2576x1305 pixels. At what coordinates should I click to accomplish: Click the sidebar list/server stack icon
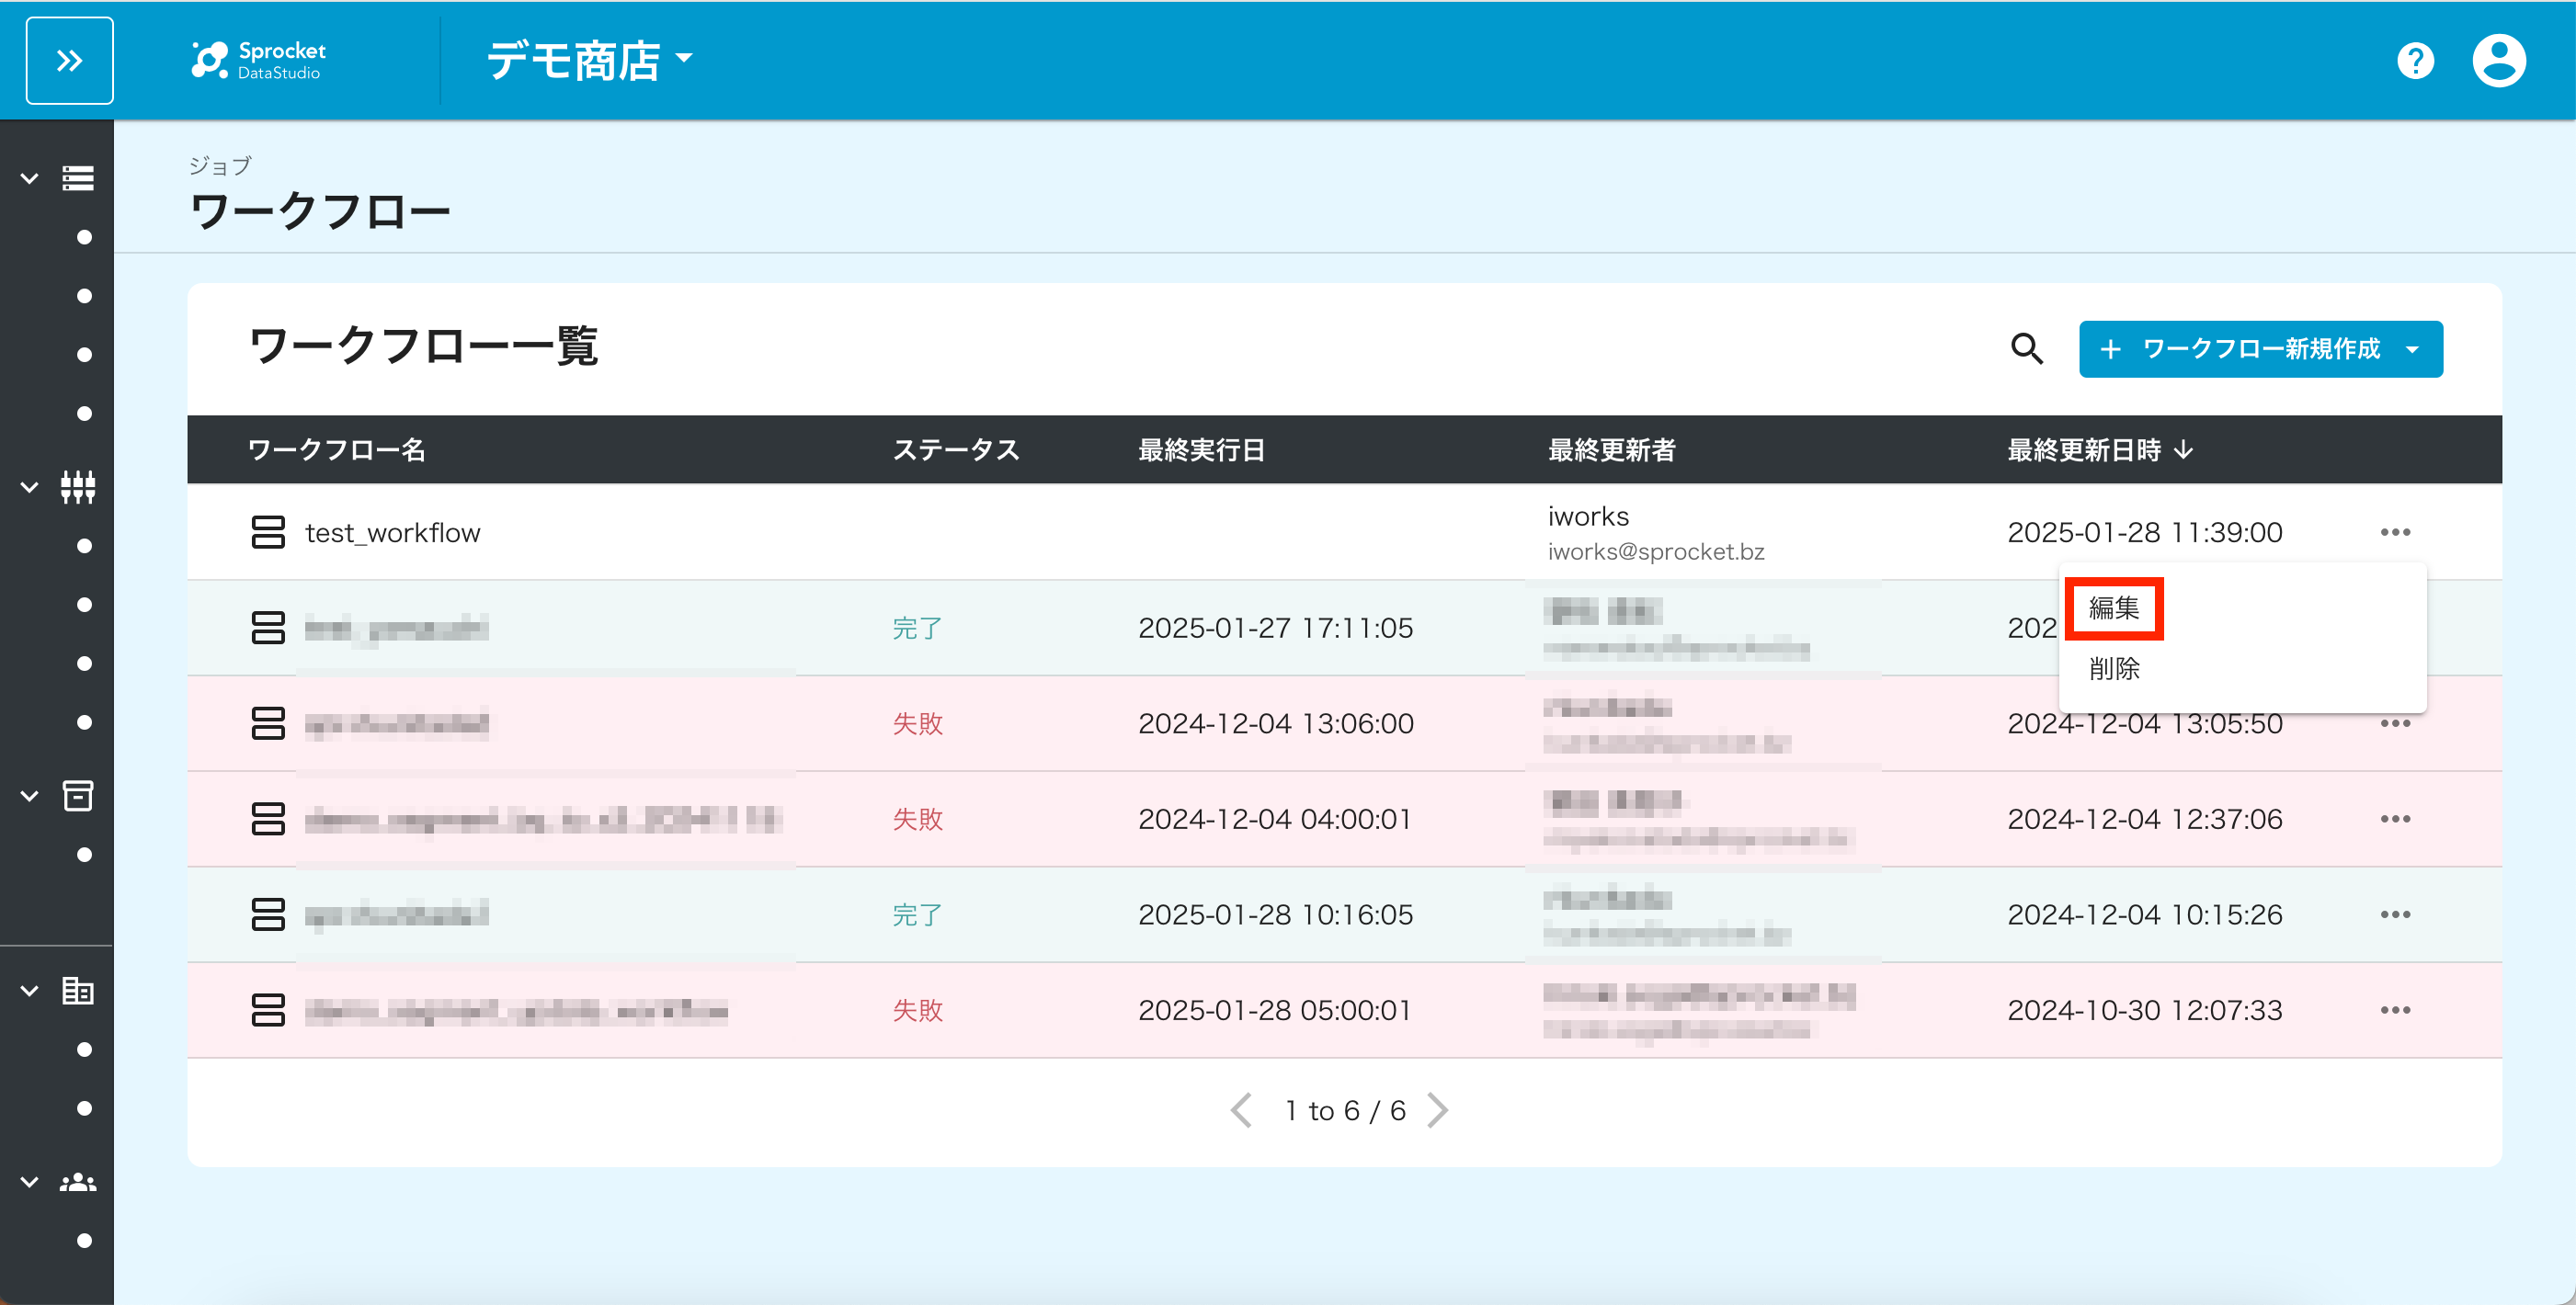click(78, 178)
